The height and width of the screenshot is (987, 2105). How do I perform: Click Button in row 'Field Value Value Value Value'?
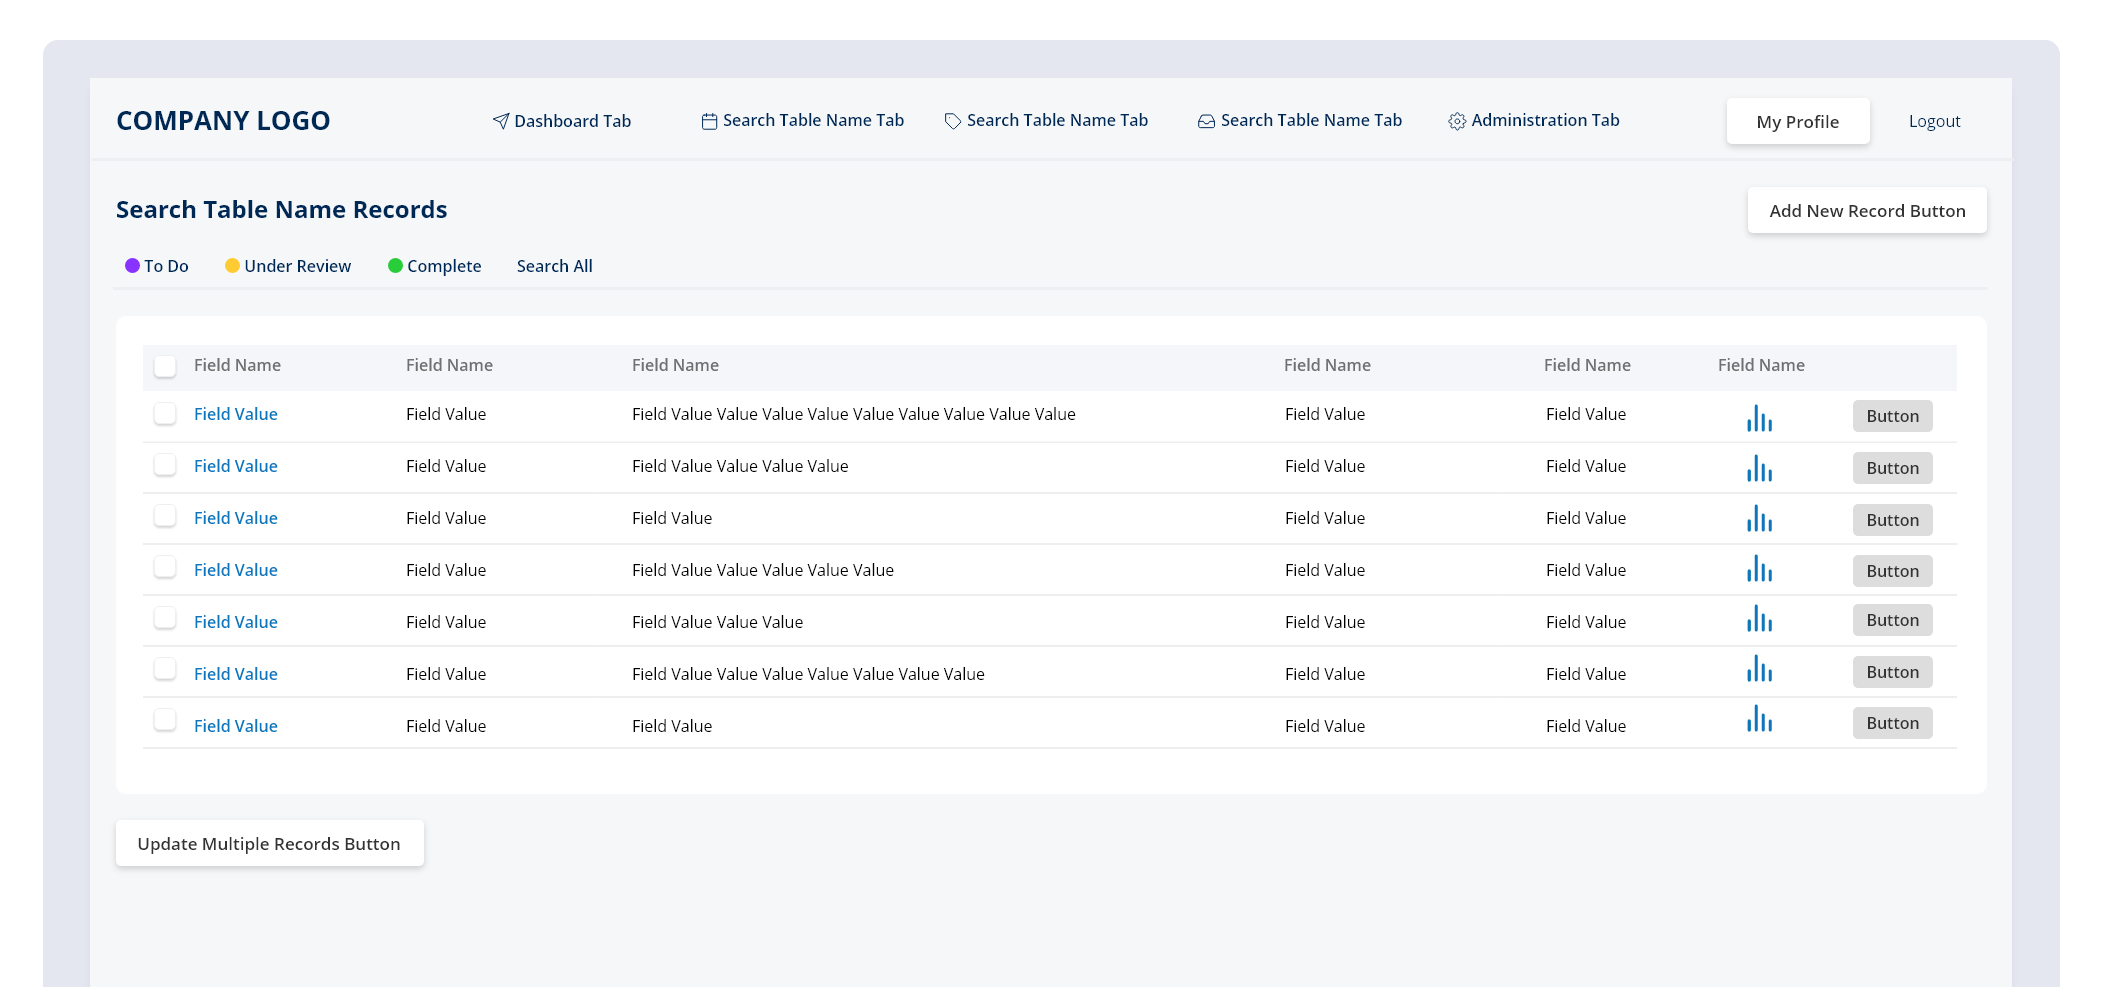coord(1892,468)
